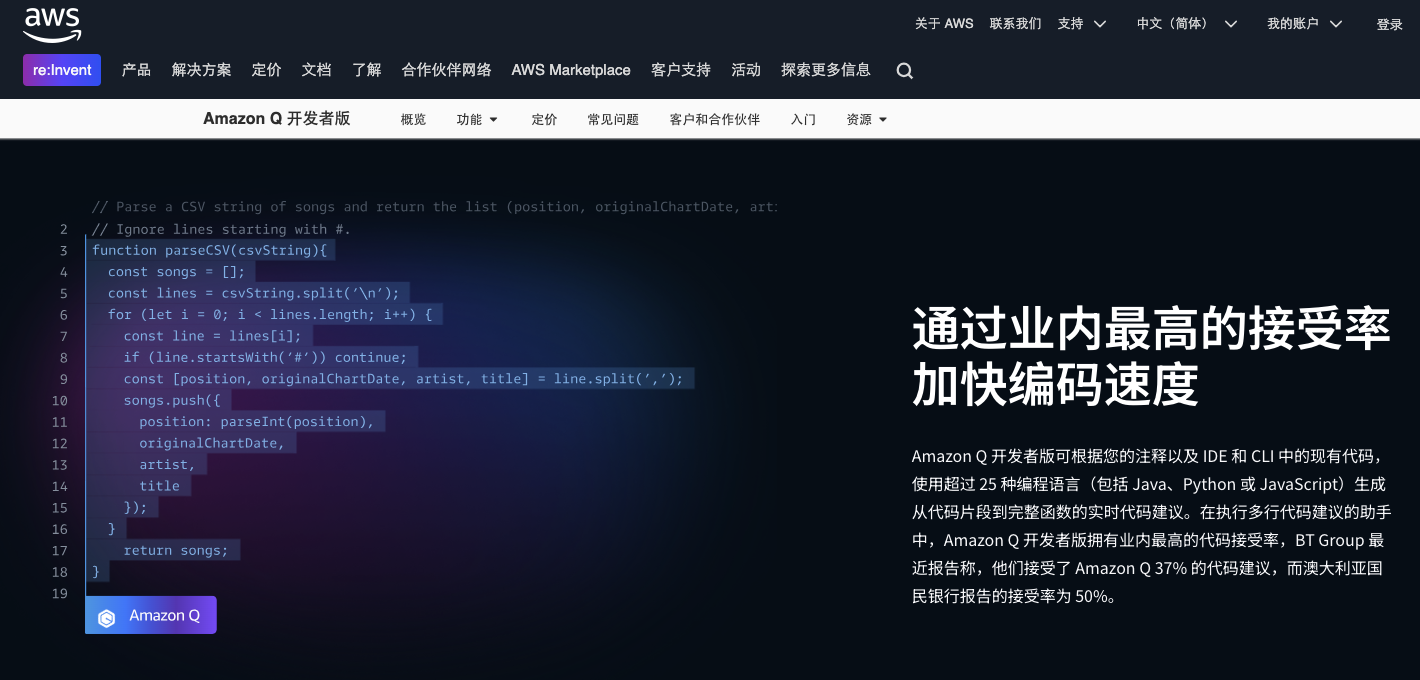Open the 产品 menu
This screenshot has height=680, width=1420.
pos(136,70)
